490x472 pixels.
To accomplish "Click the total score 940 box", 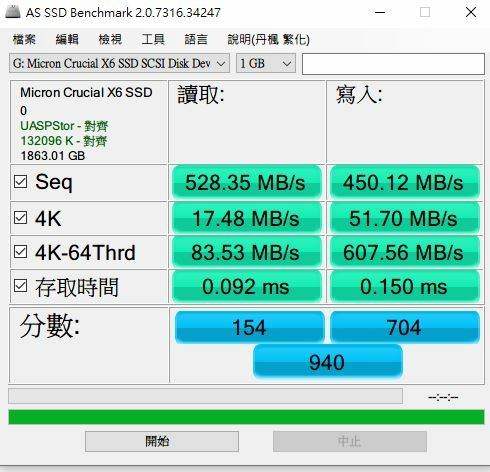I will point(328,362).
